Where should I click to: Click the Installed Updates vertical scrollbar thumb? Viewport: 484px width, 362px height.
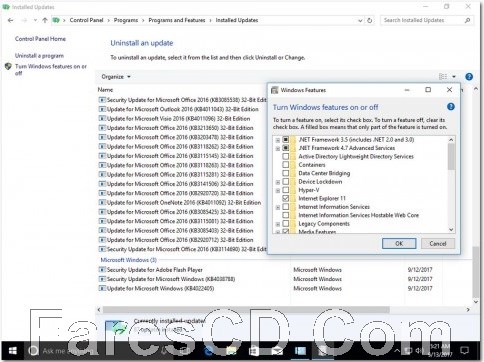click(475, 272)
